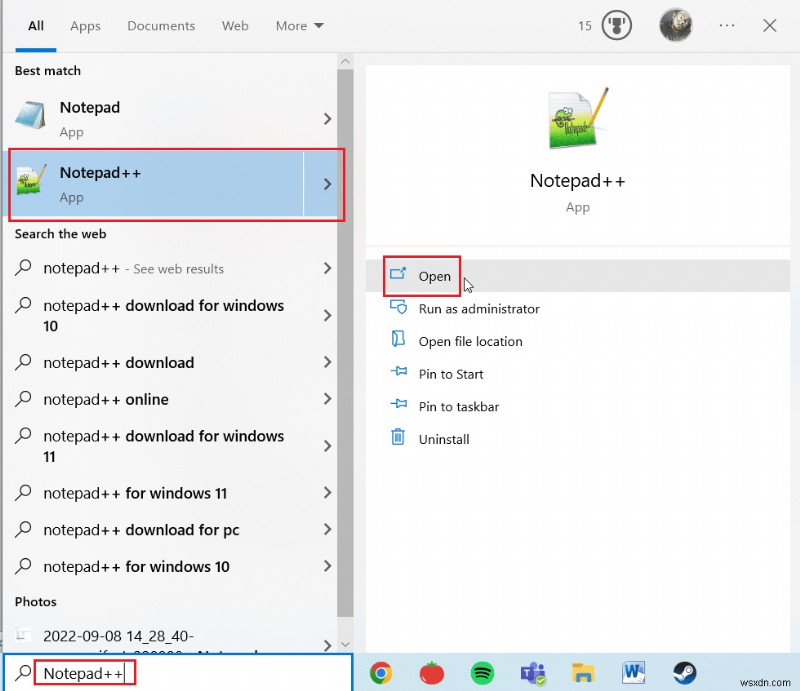Viewport: 800px width, 691px height.
Task: Select 'notepad++ for windows 11' suggestion text
Action: [135, 493]
